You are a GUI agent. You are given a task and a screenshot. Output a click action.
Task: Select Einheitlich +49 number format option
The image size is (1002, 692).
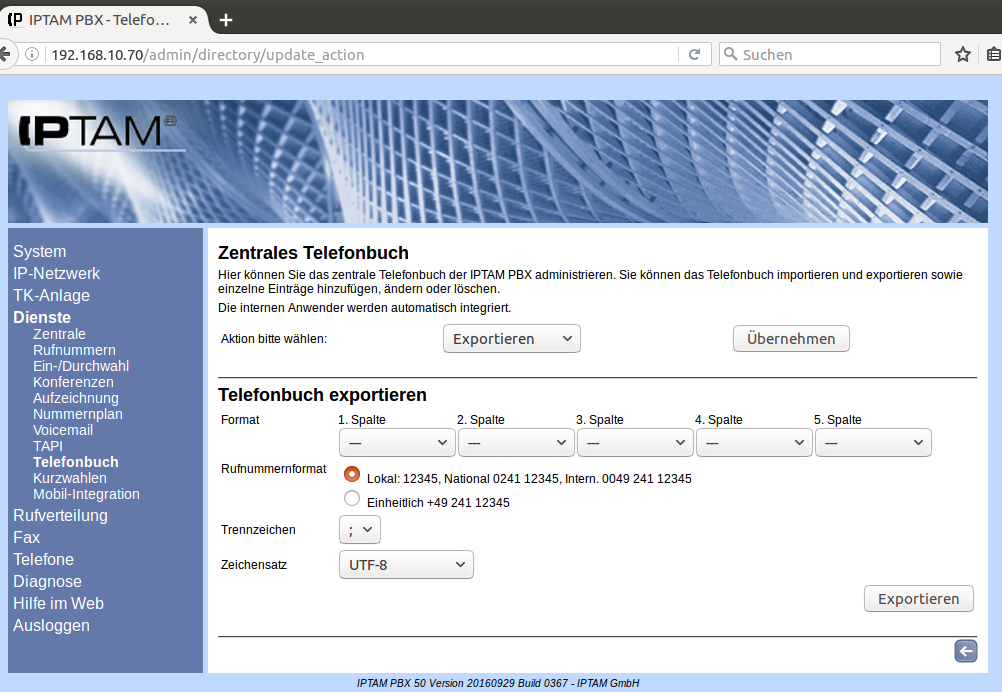click(351, 499)
